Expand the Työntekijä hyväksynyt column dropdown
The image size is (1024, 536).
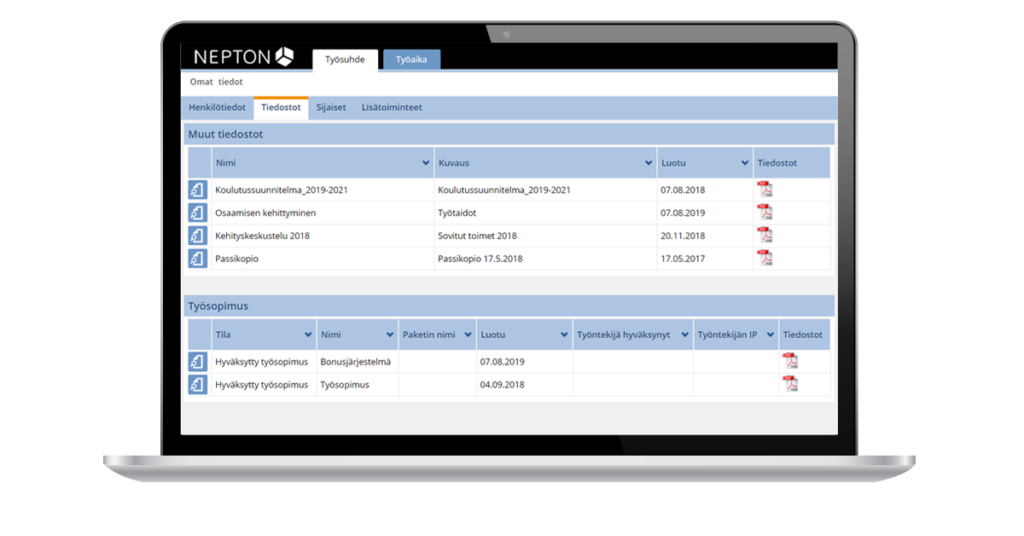pyautogui.click(x=685, y=335)
